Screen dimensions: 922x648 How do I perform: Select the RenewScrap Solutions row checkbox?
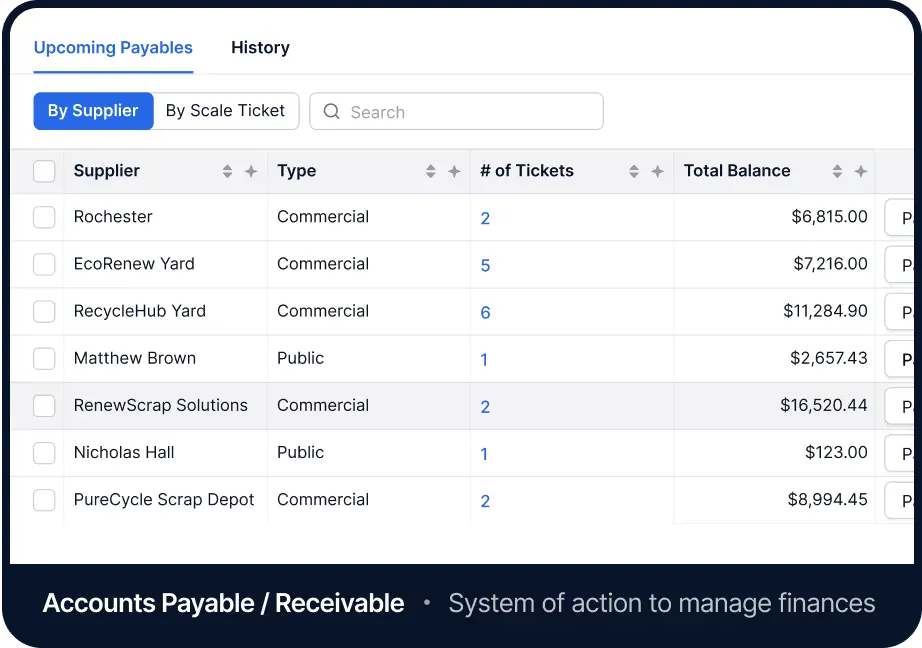[x=44, y=406]
